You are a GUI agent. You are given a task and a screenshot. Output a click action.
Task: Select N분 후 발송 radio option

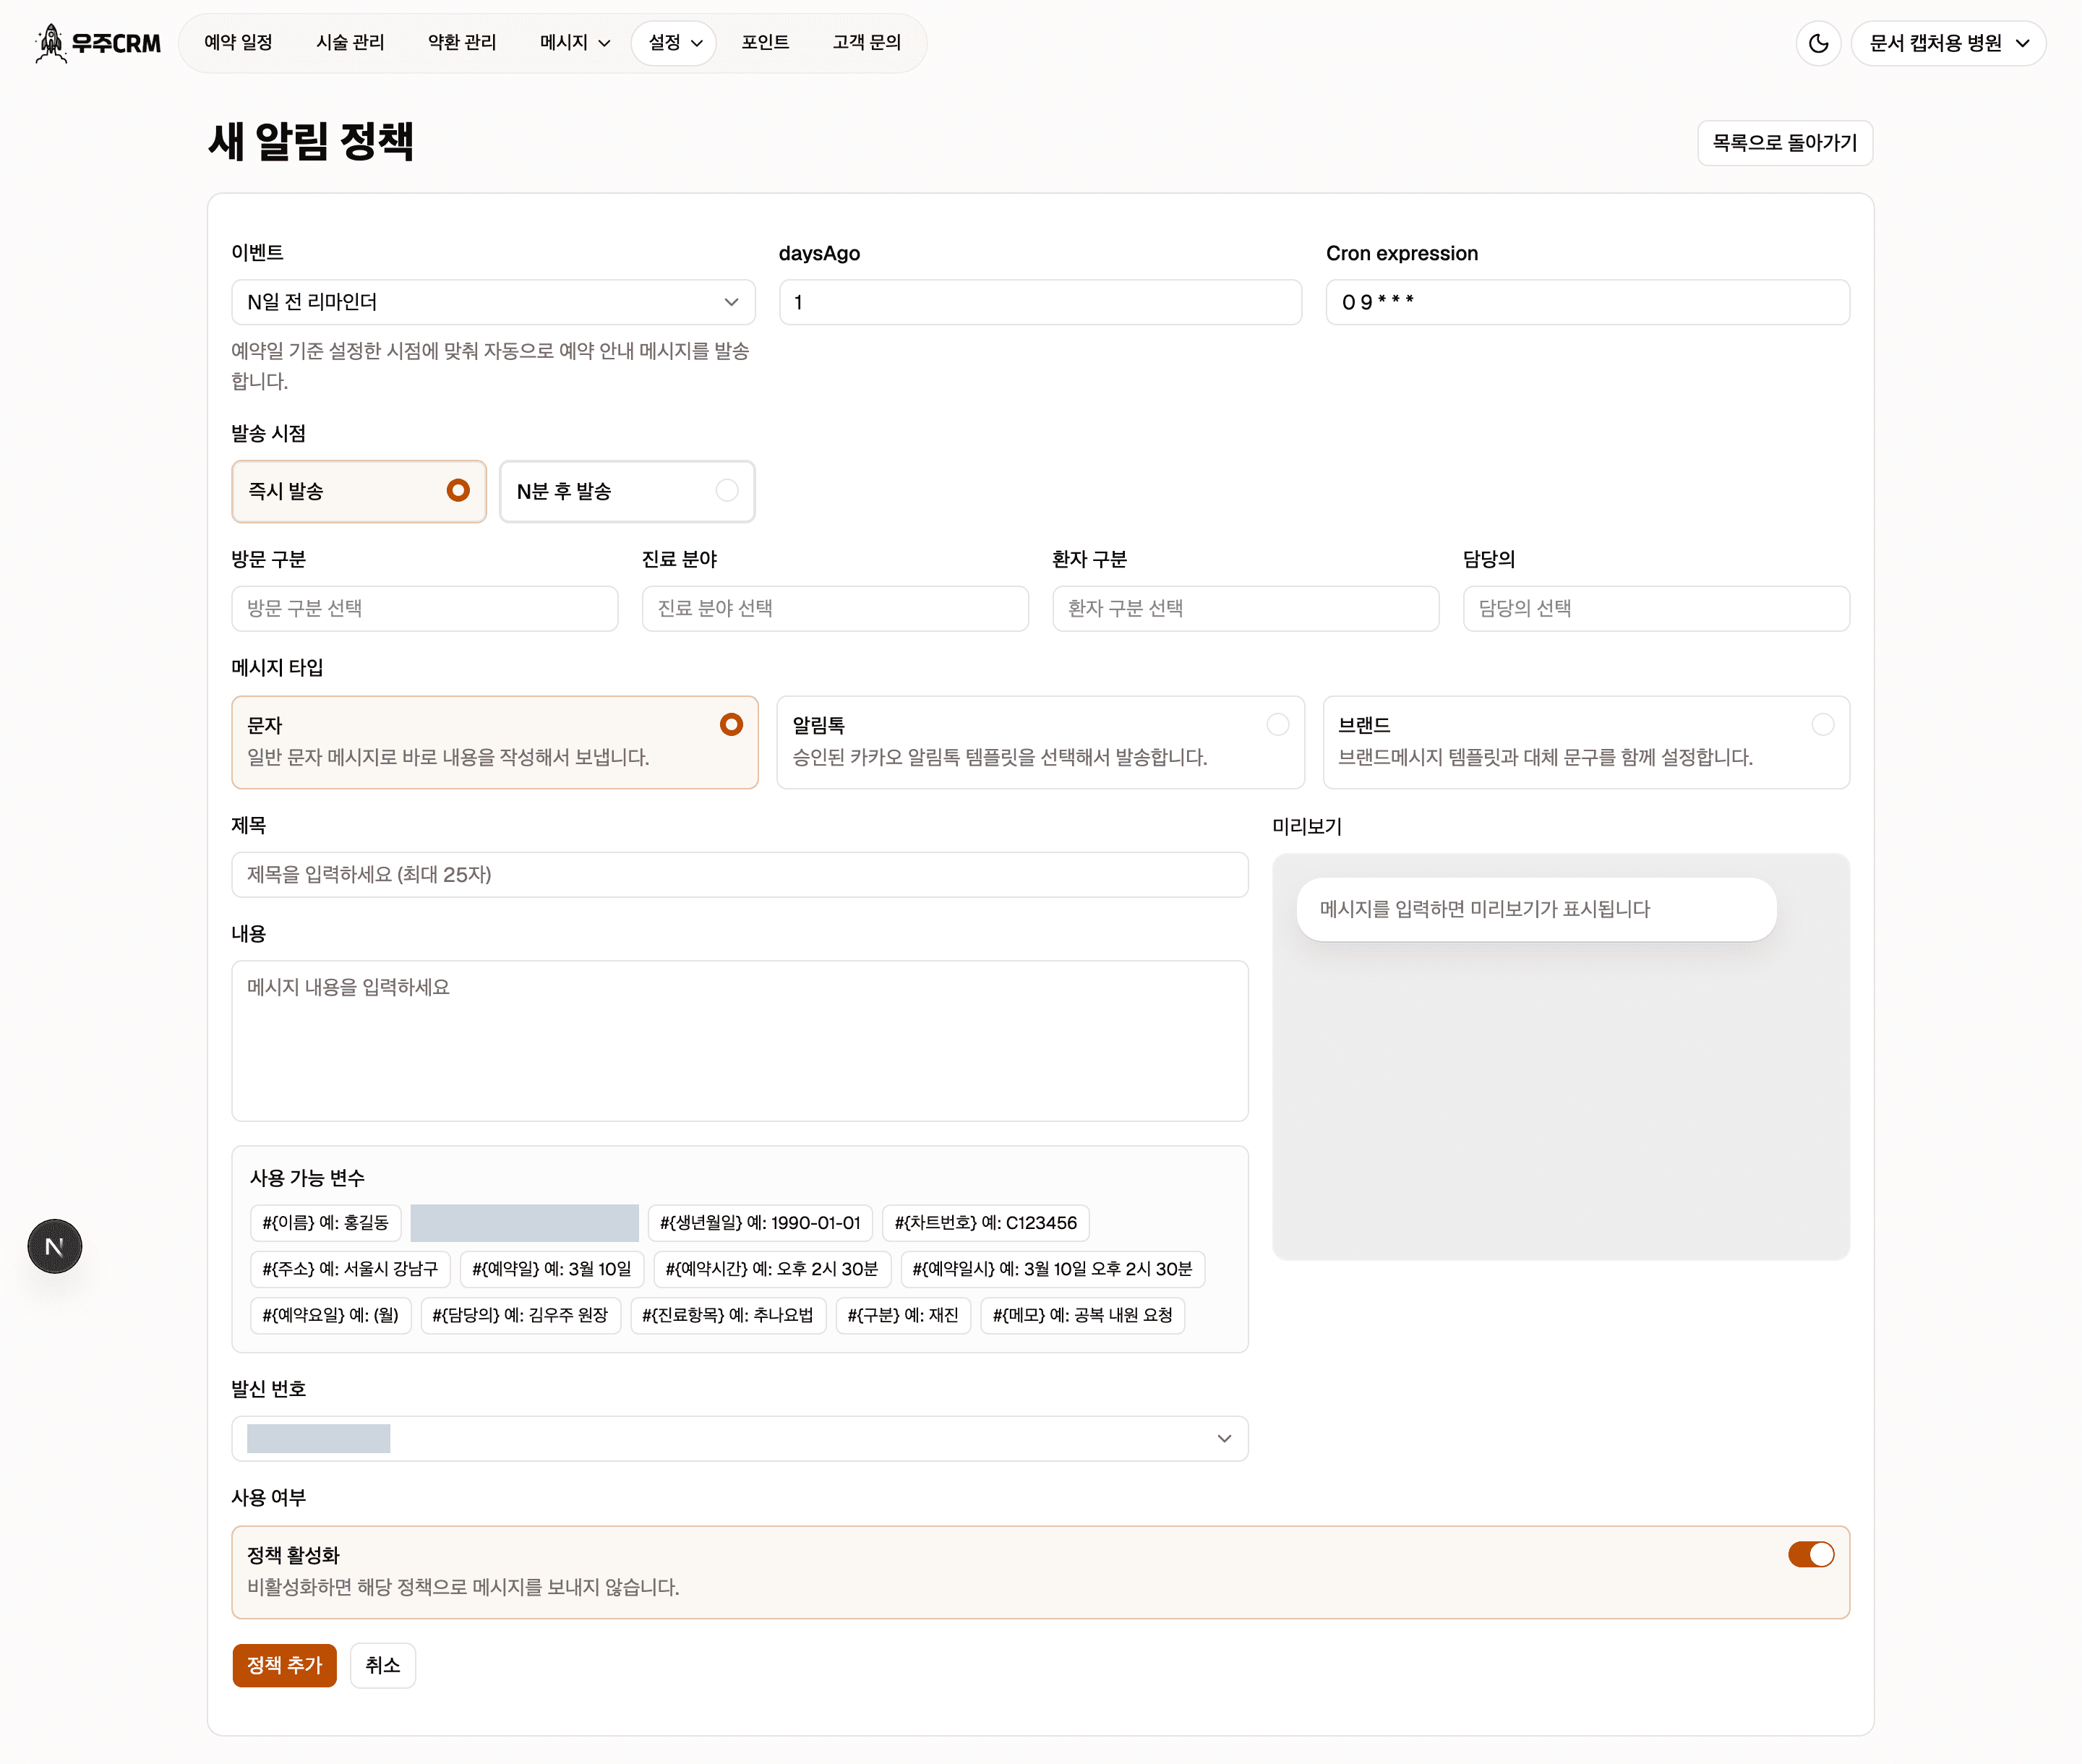[x=627, y=491]
